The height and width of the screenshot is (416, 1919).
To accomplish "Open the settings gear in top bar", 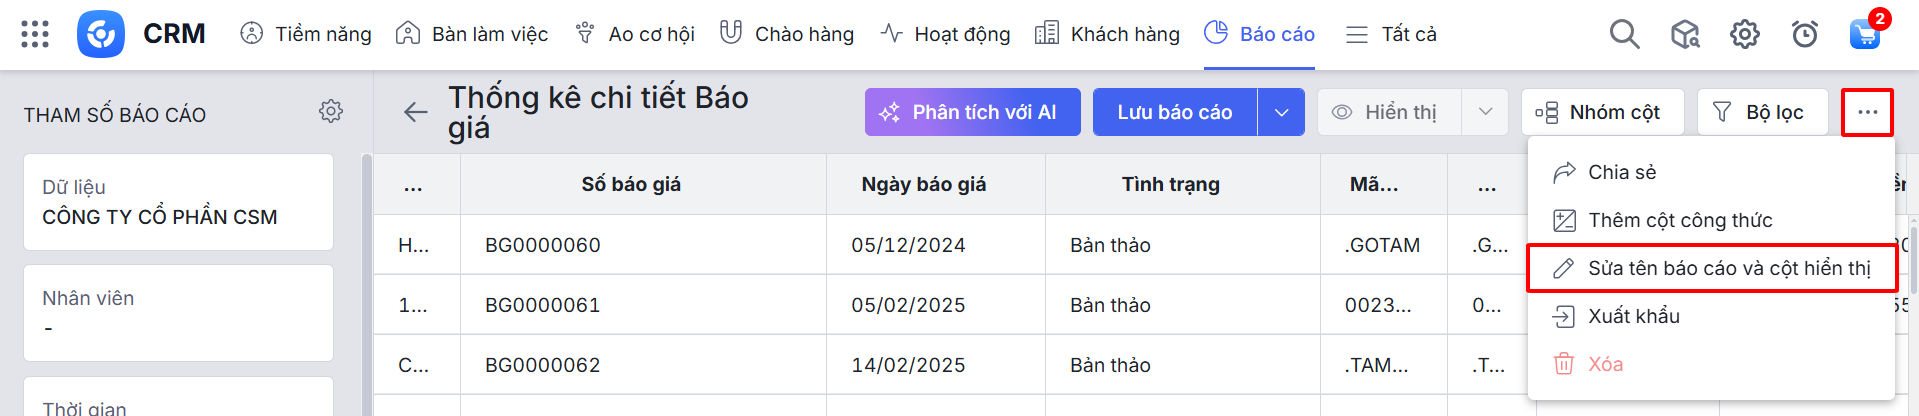I will [1745, 34].
